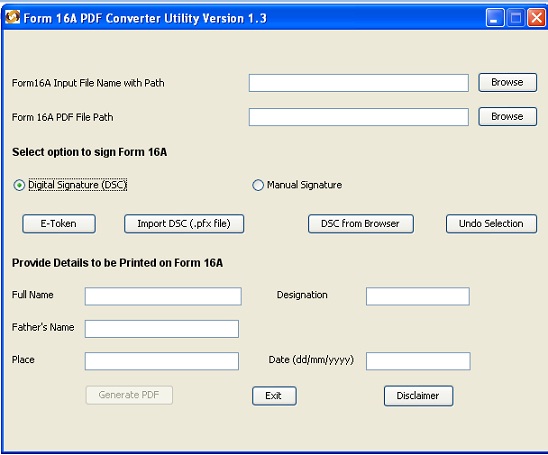Viewport: 548px width, 455px height.
Task: Minimize the Form 16A converter window
Action: (x=495, y=18)
